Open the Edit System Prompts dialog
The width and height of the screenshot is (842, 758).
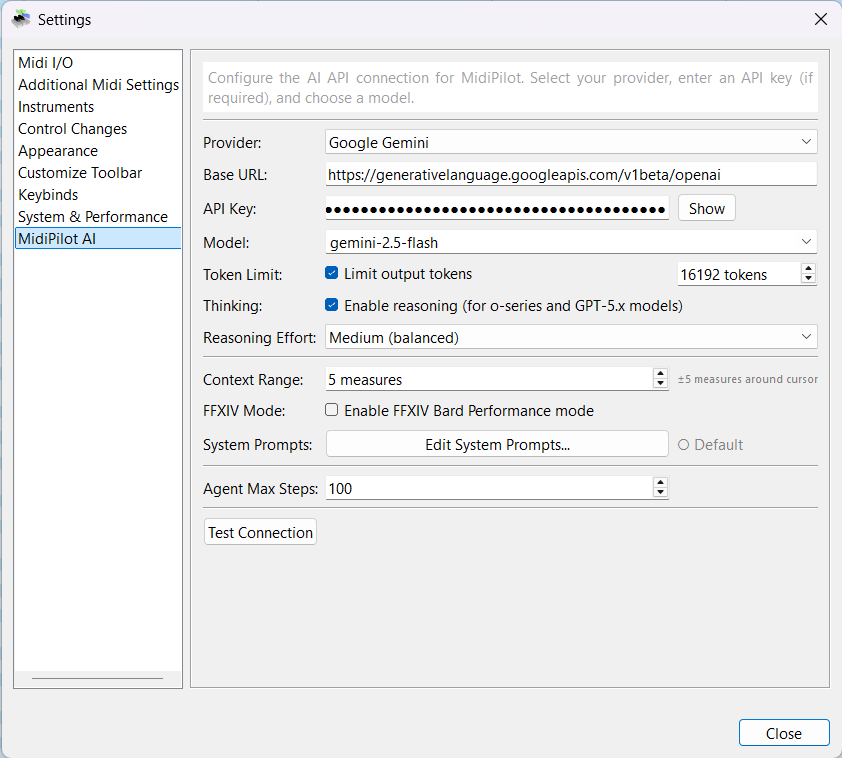point(497,444)
